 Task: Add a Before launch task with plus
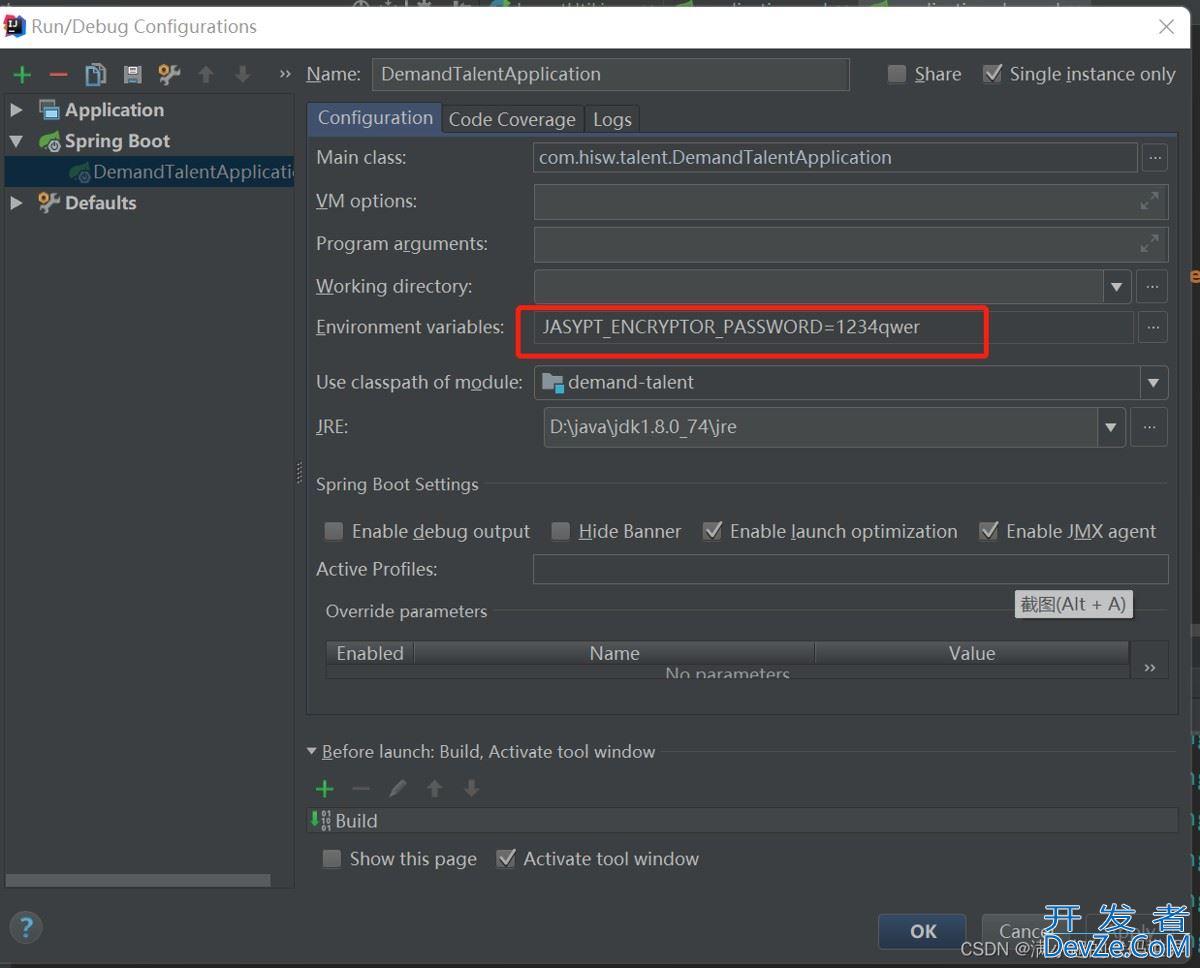pyautogui.click(x=324, y=789)
